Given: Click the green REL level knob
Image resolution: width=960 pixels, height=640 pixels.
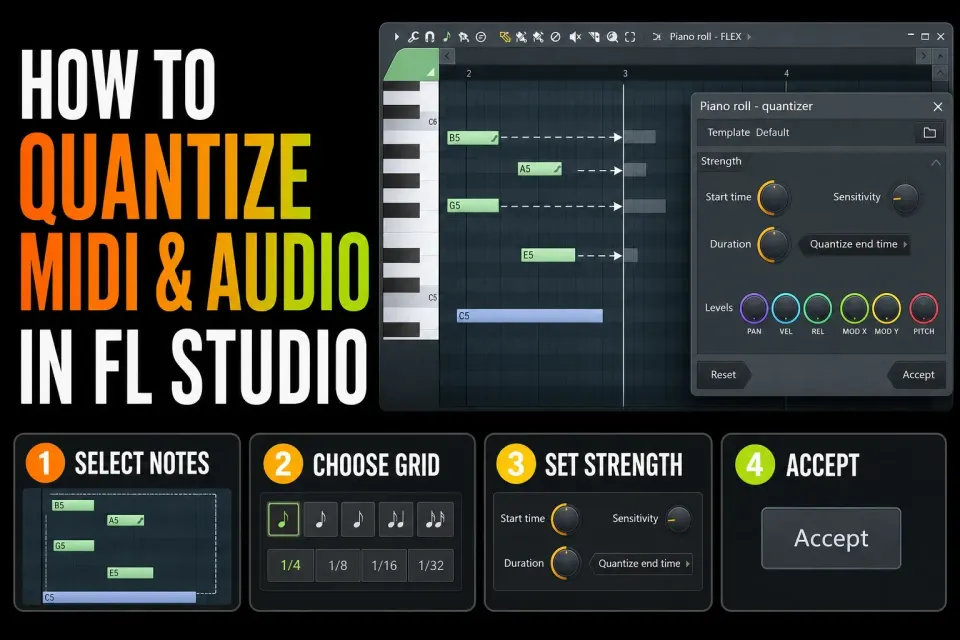Looking at the screenshot, I should pyautogui.click(x=817, y=308).
